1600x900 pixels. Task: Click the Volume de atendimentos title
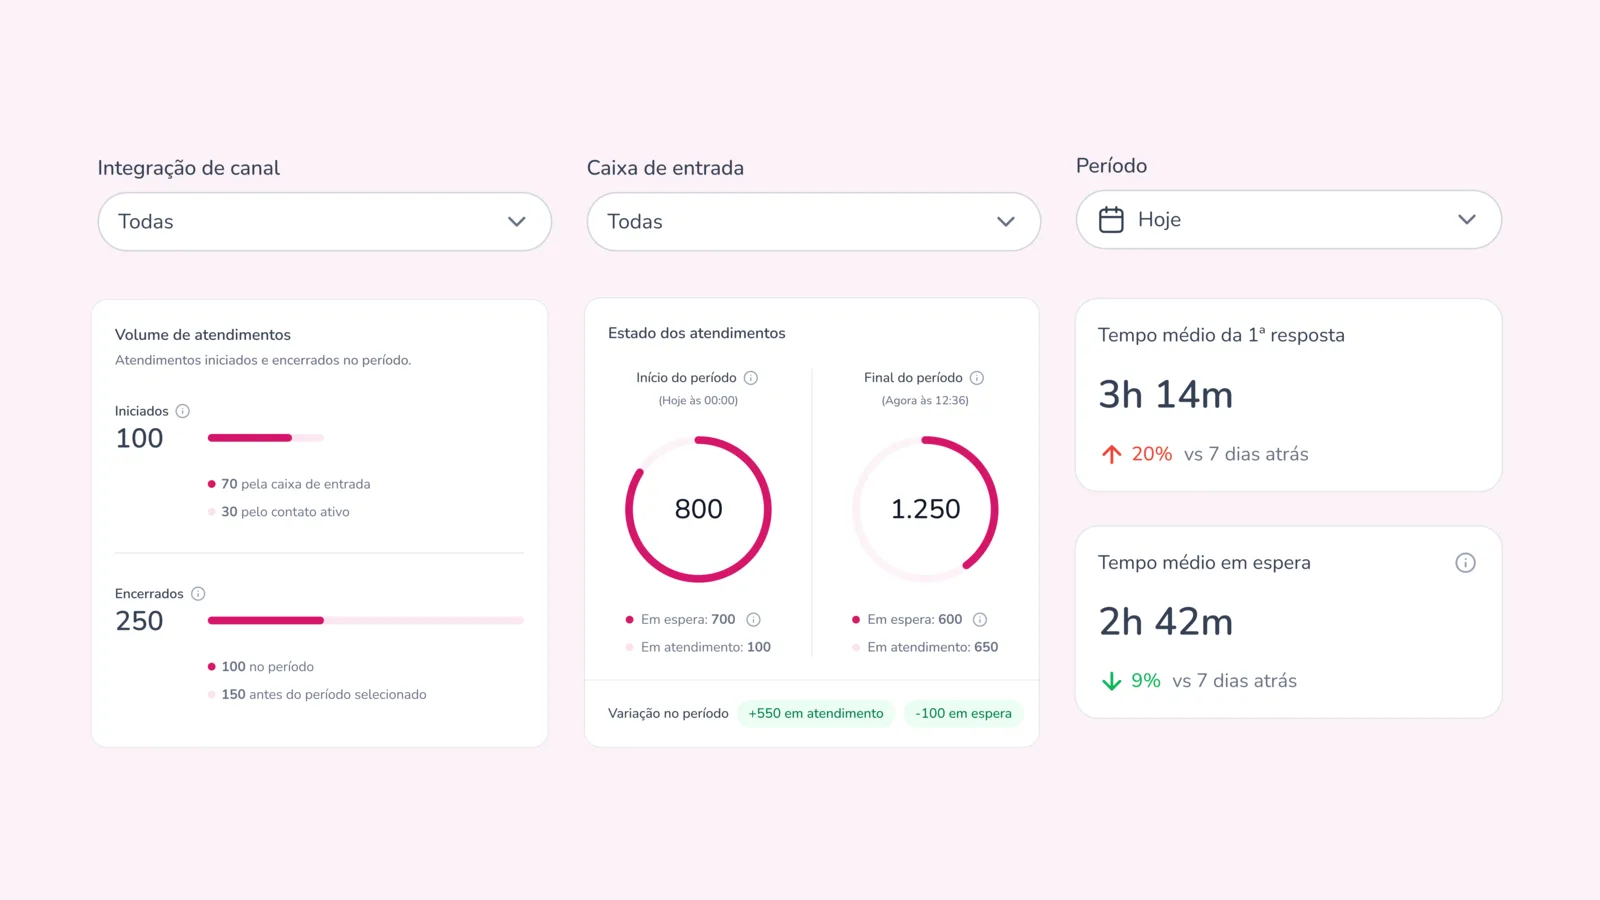tap(203, 335)
